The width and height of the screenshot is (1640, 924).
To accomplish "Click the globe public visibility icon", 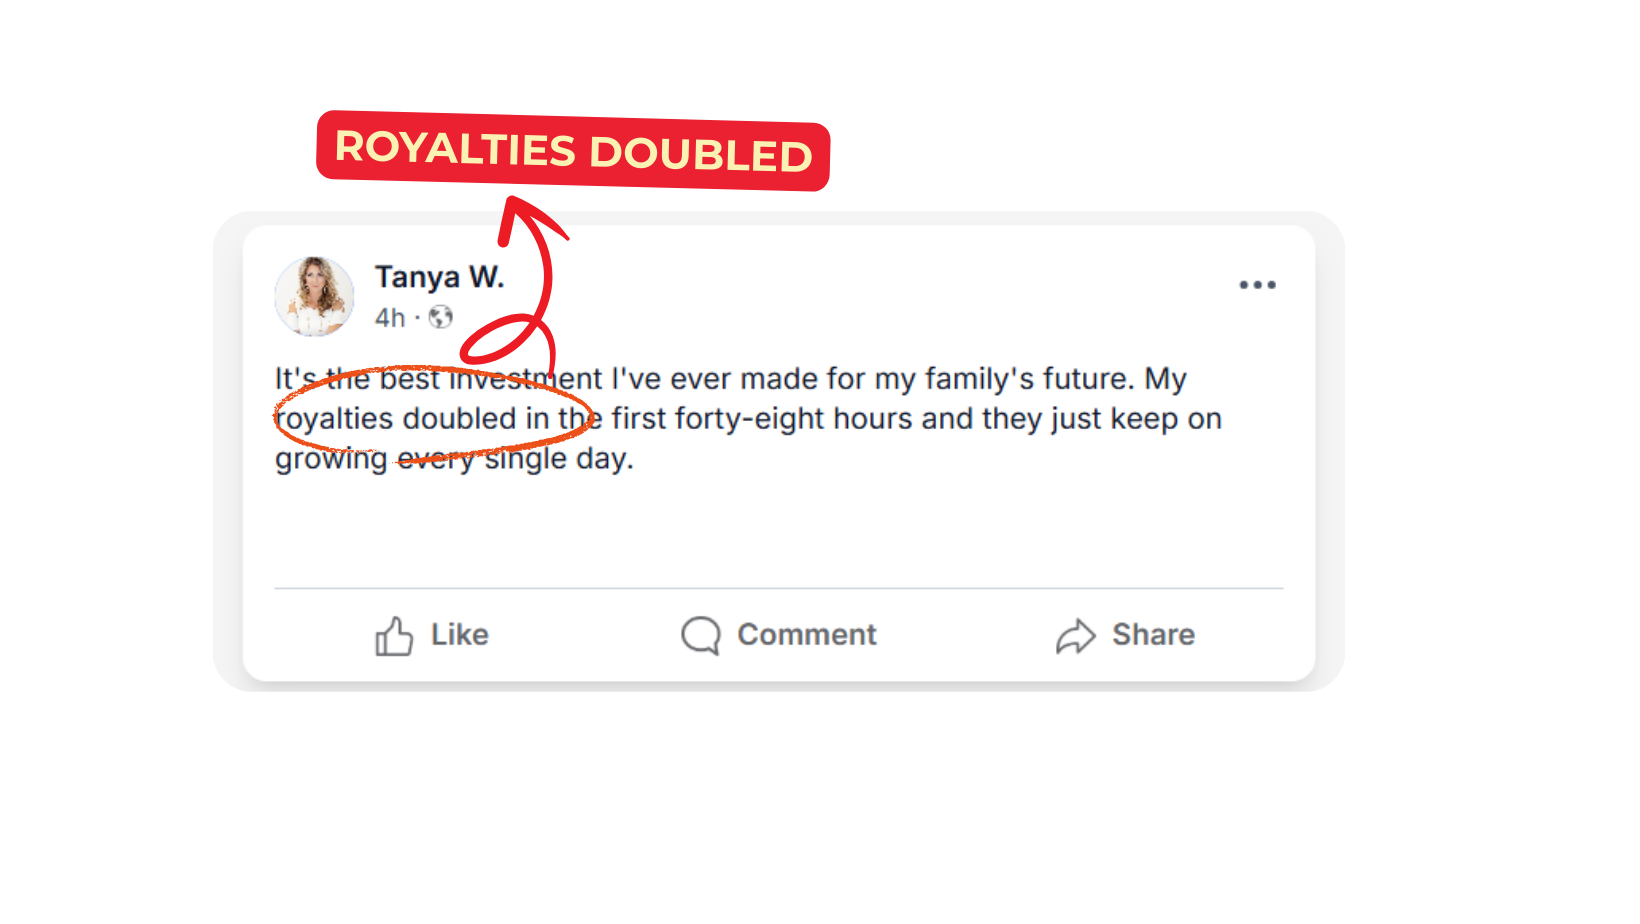I will click(x=441, y=317).
